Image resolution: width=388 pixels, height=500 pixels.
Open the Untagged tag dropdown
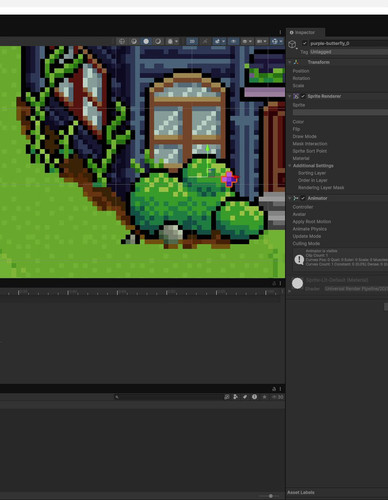348,52
